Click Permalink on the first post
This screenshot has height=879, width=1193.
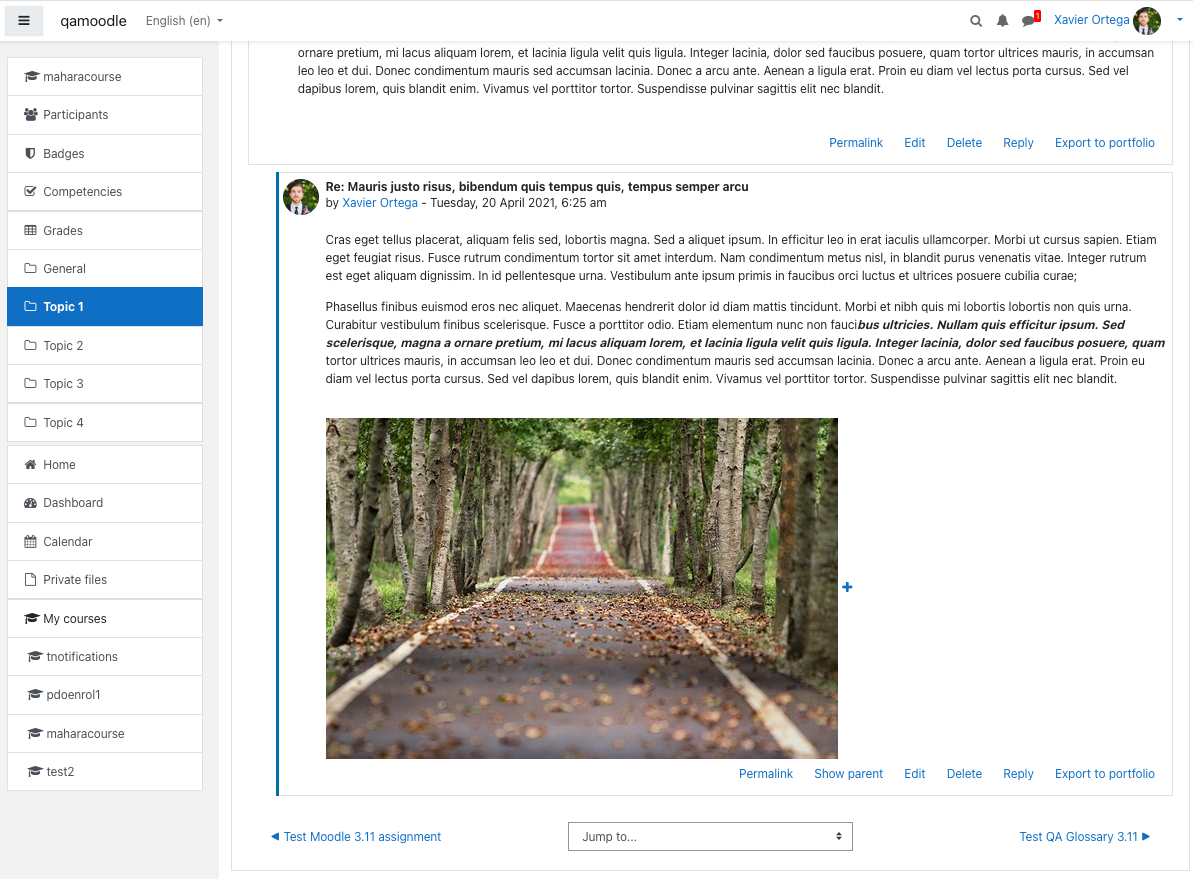(x=856, y=142)
